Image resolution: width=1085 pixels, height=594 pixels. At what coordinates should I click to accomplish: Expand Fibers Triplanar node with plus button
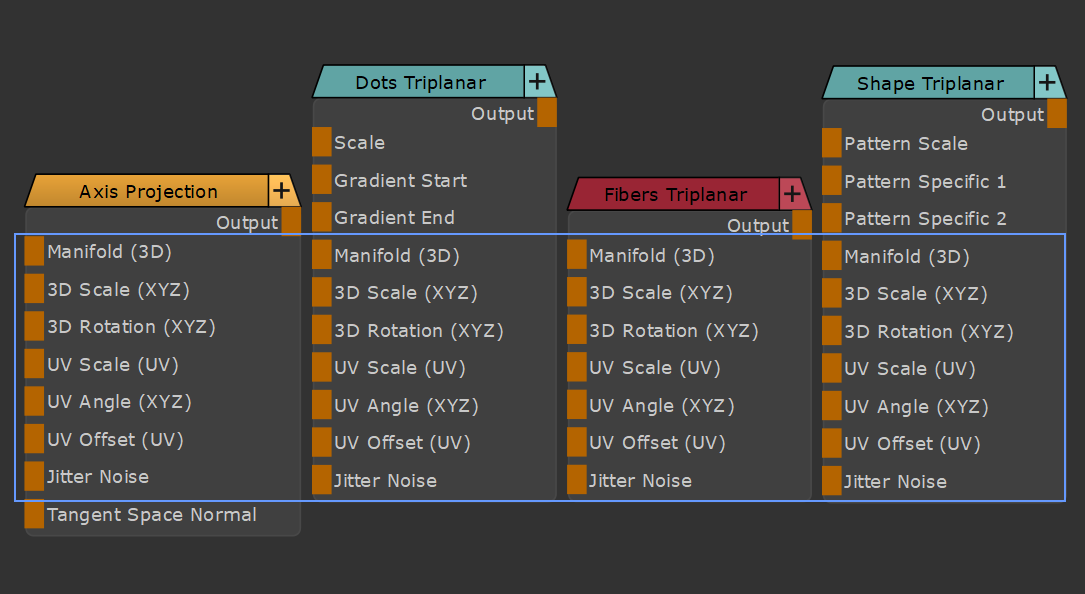coord(792,194)
